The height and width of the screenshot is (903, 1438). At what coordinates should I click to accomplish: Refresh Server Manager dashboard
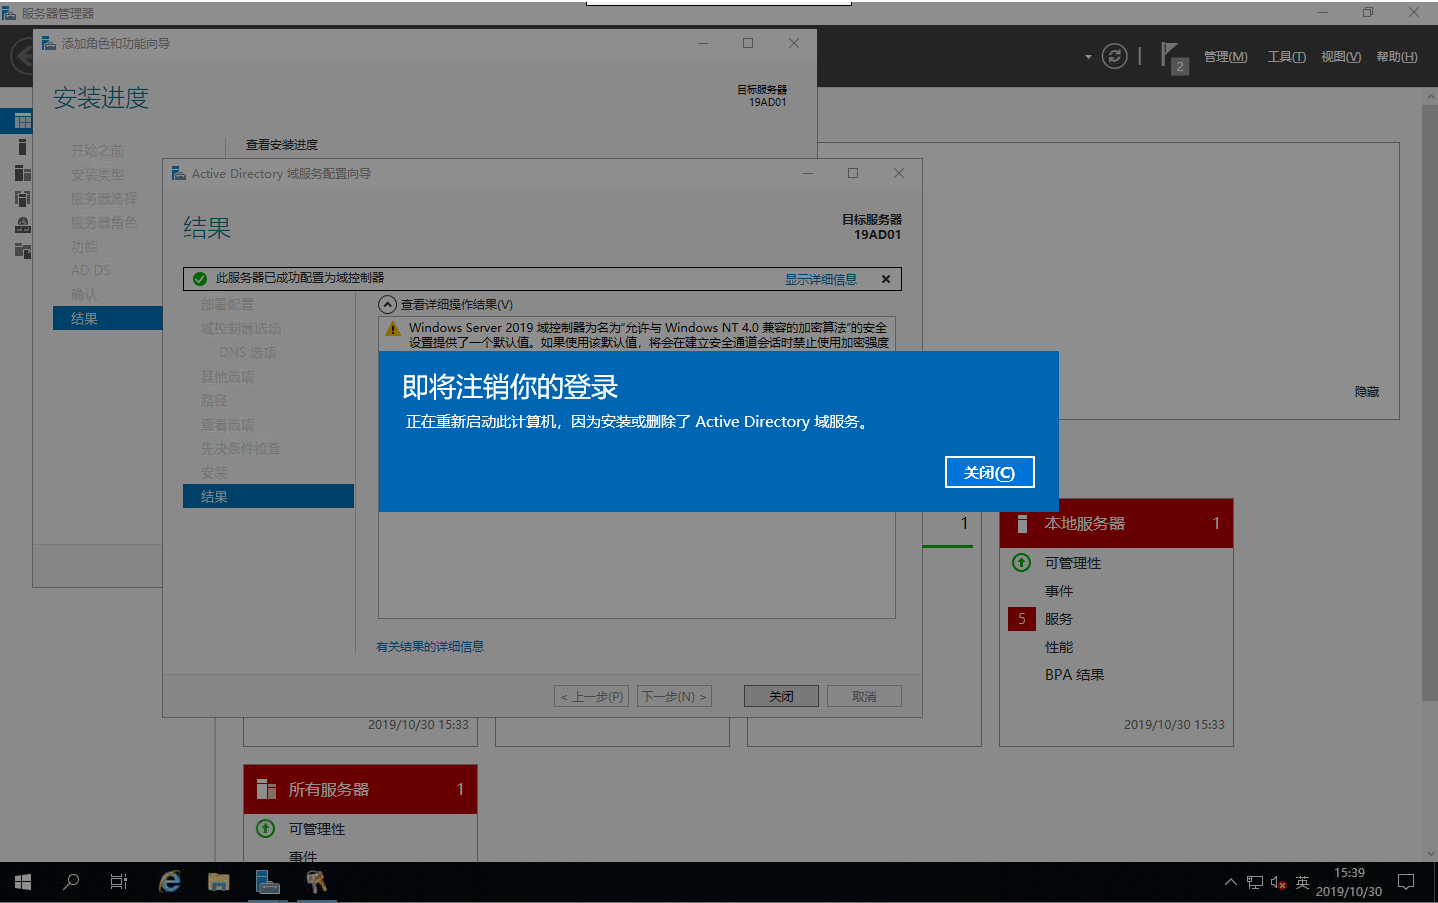[x=1114, y=56]
